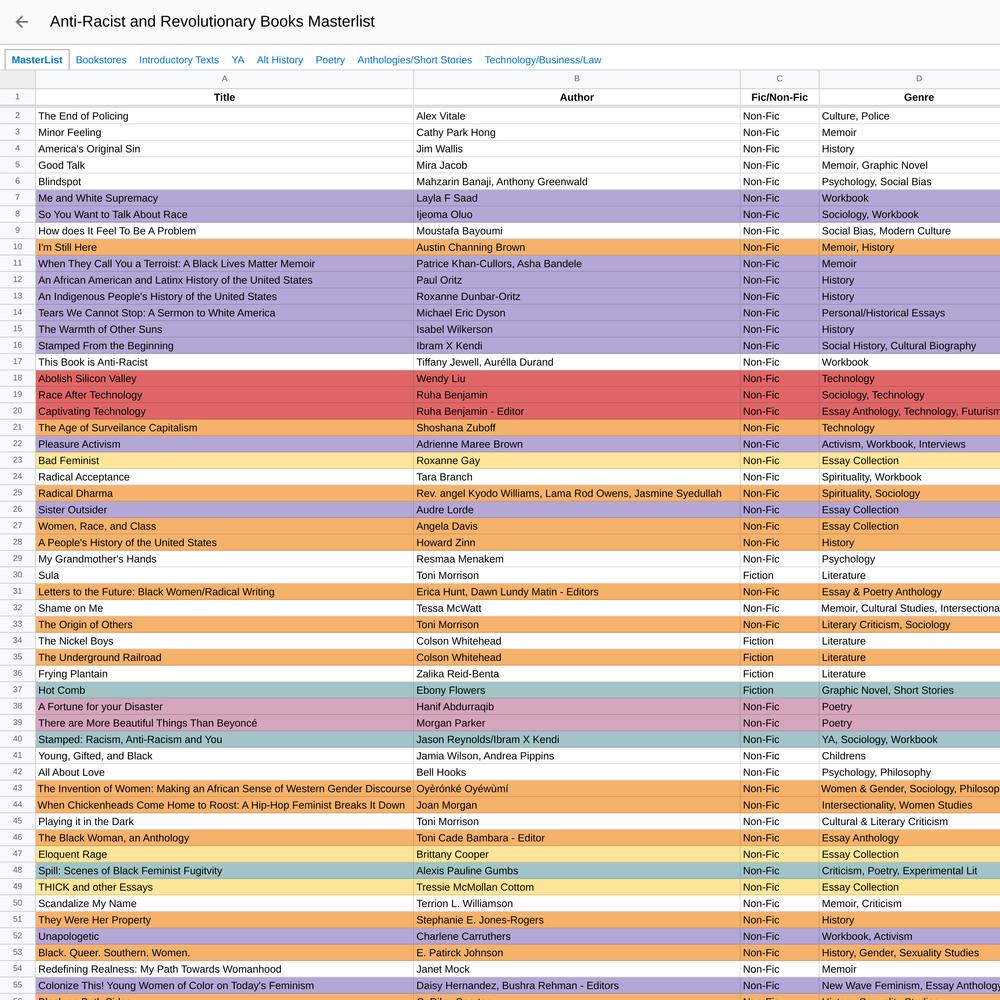Select the "Hot Comb" title cell
This screenshot has height=1000, width=1000.
[x=224, y=691]
